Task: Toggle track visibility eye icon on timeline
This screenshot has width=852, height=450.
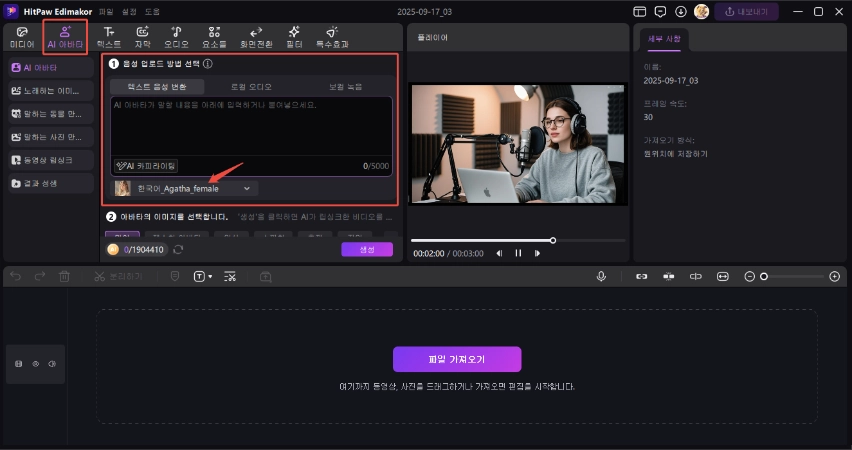Action: (35, 364)
